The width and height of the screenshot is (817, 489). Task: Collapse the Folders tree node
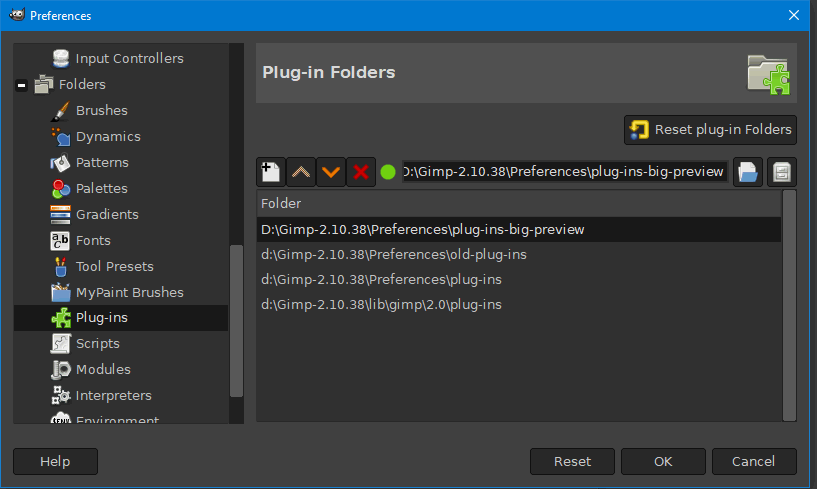21,85
